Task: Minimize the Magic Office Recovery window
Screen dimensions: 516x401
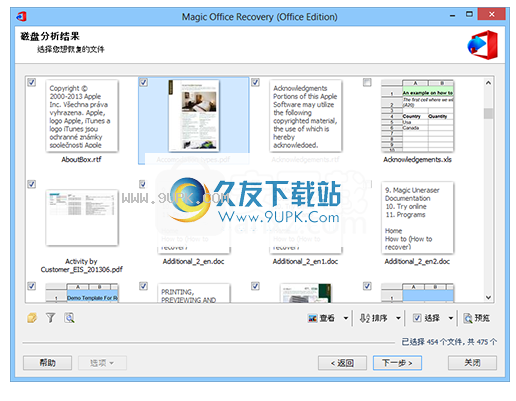Action: point(452,15)
